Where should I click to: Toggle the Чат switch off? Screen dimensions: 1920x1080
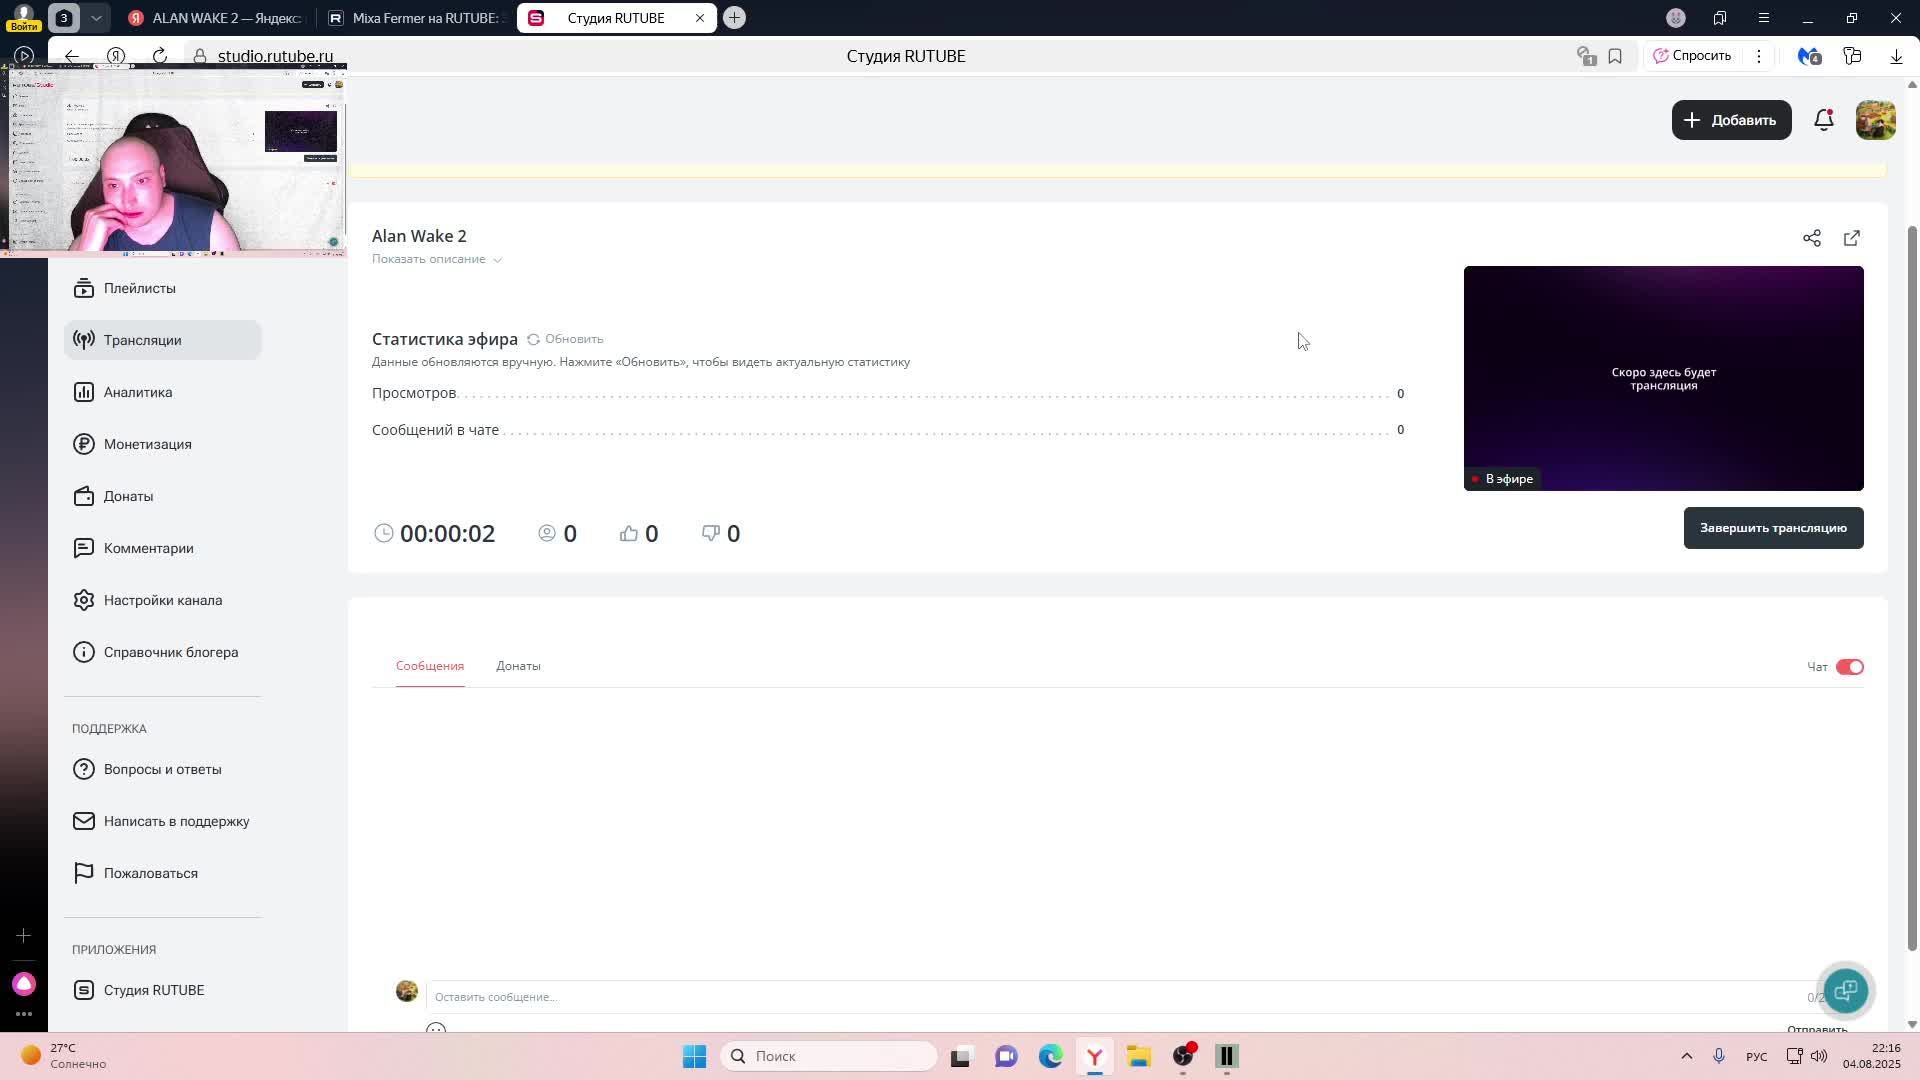(1849, 667)
